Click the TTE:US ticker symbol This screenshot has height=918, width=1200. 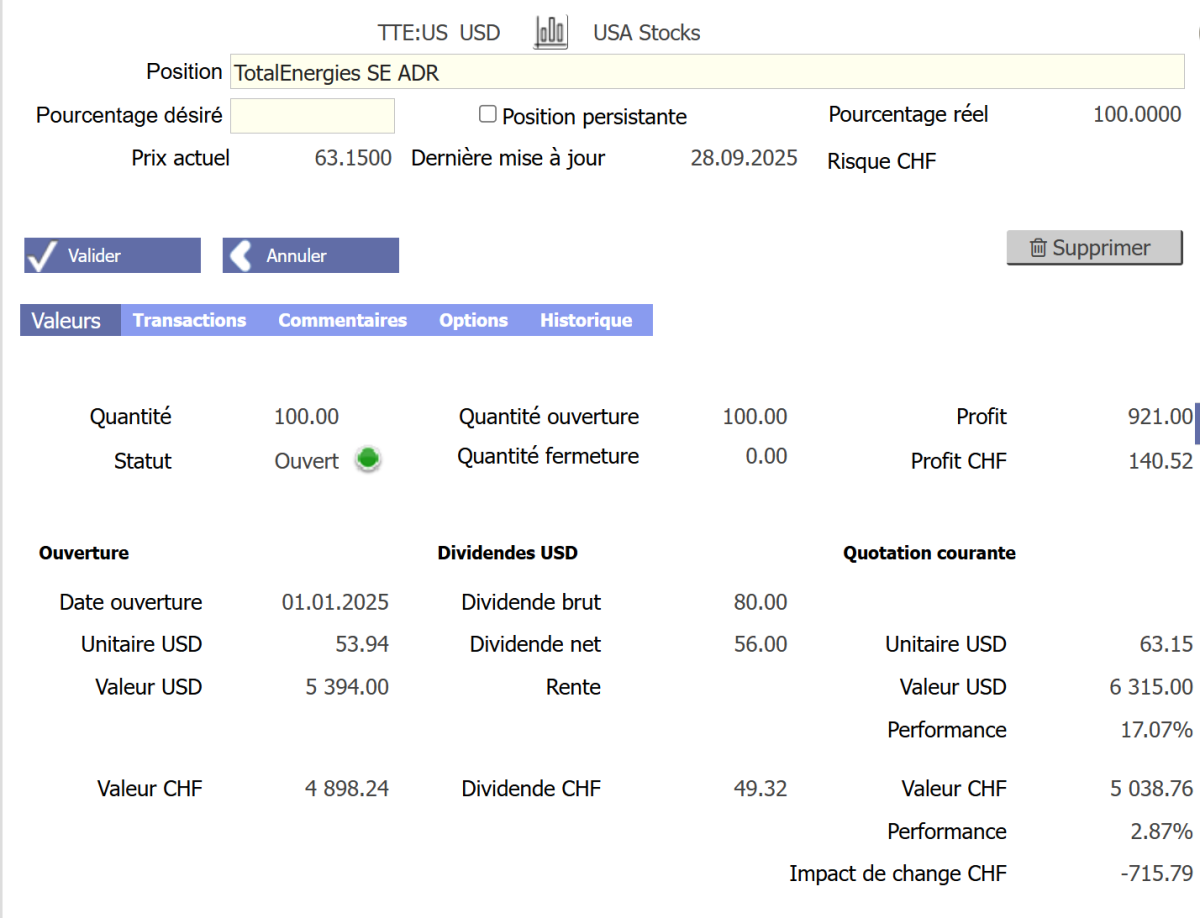[412, 32]
